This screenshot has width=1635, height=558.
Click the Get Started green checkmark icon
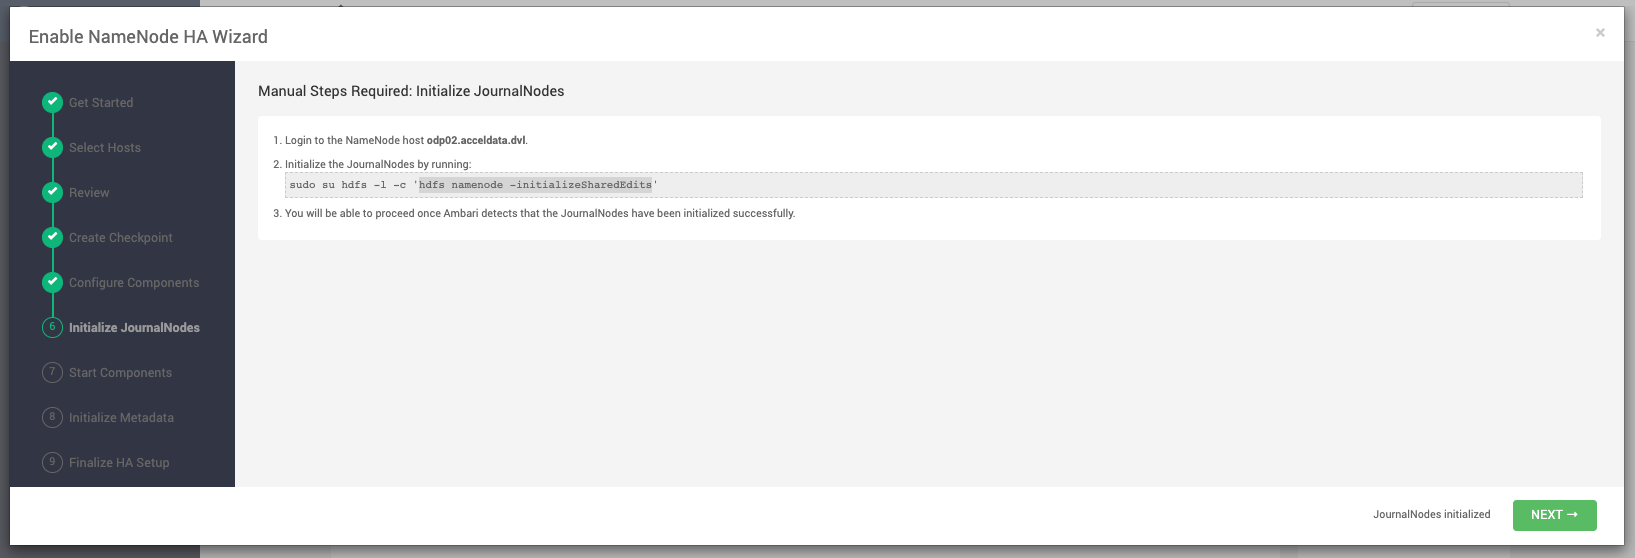click(52, 102)
